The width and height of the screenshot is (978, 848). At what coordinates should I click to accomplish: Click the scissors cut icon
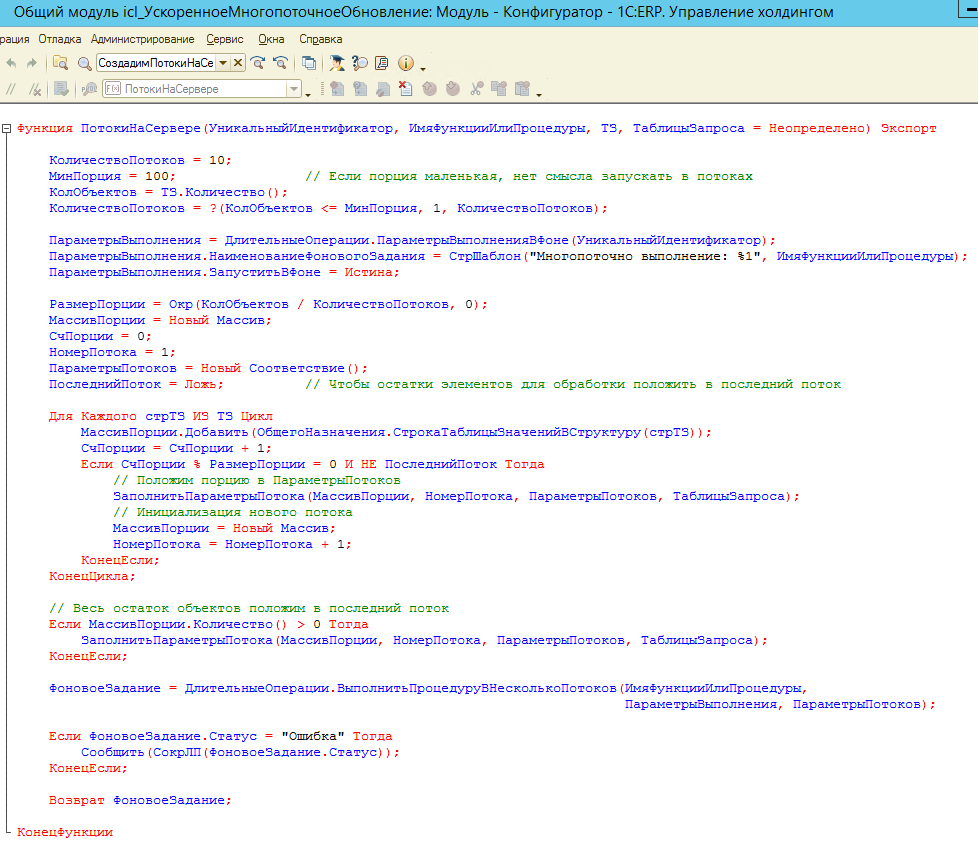[477, 89]
